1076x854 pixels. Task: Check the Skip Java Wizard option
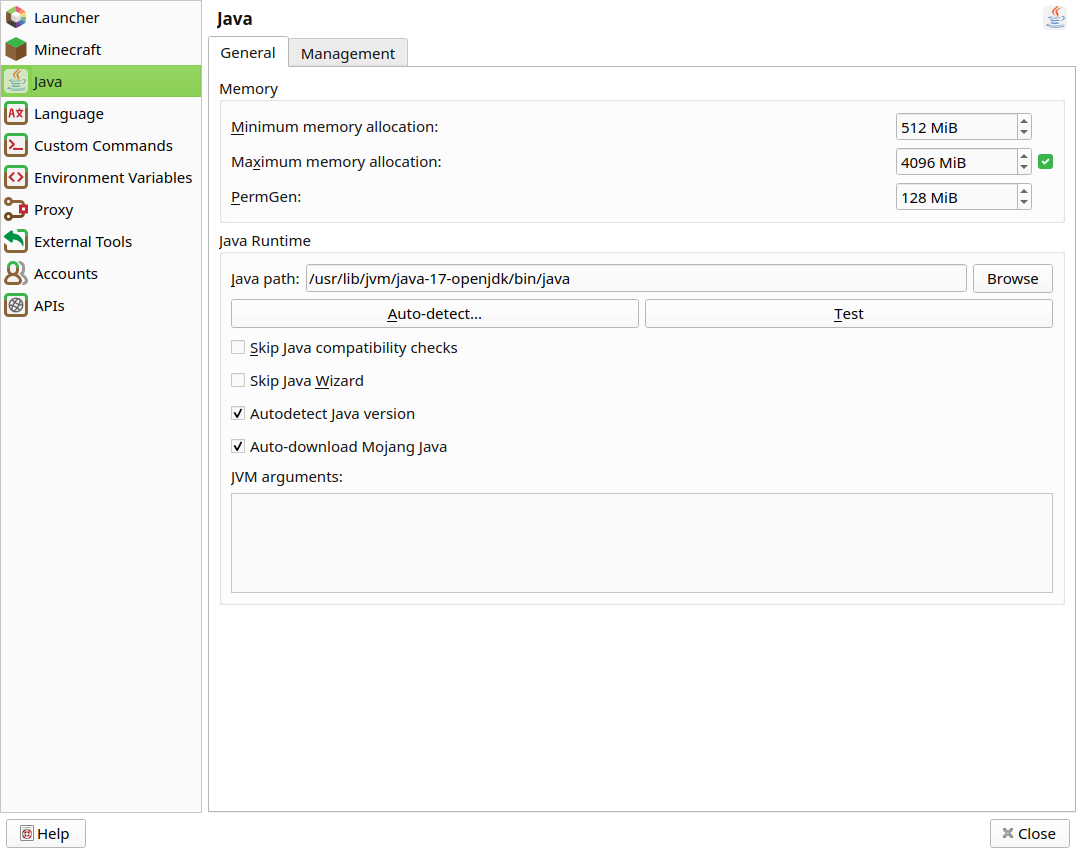[238, 380]
